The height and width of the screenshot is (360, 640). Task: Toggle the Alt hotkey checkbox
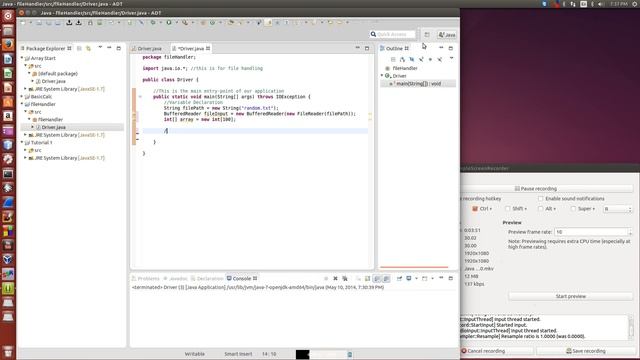click(541, 209)
